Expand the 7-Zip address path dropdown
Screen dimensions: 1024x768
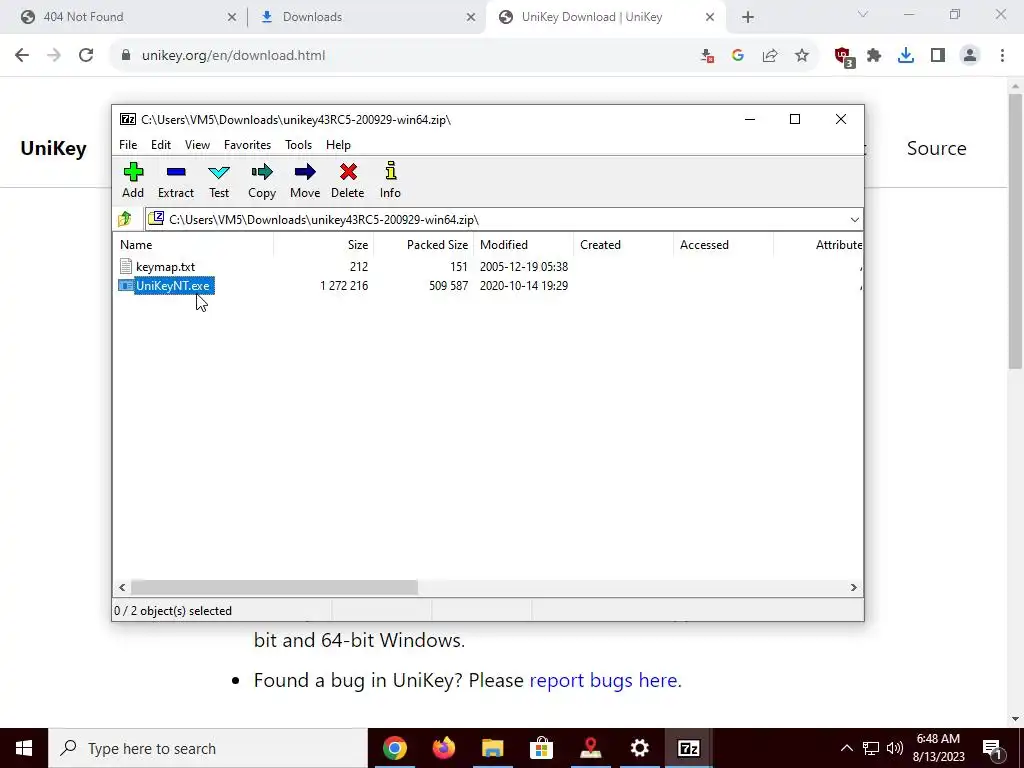coord(854,220)
